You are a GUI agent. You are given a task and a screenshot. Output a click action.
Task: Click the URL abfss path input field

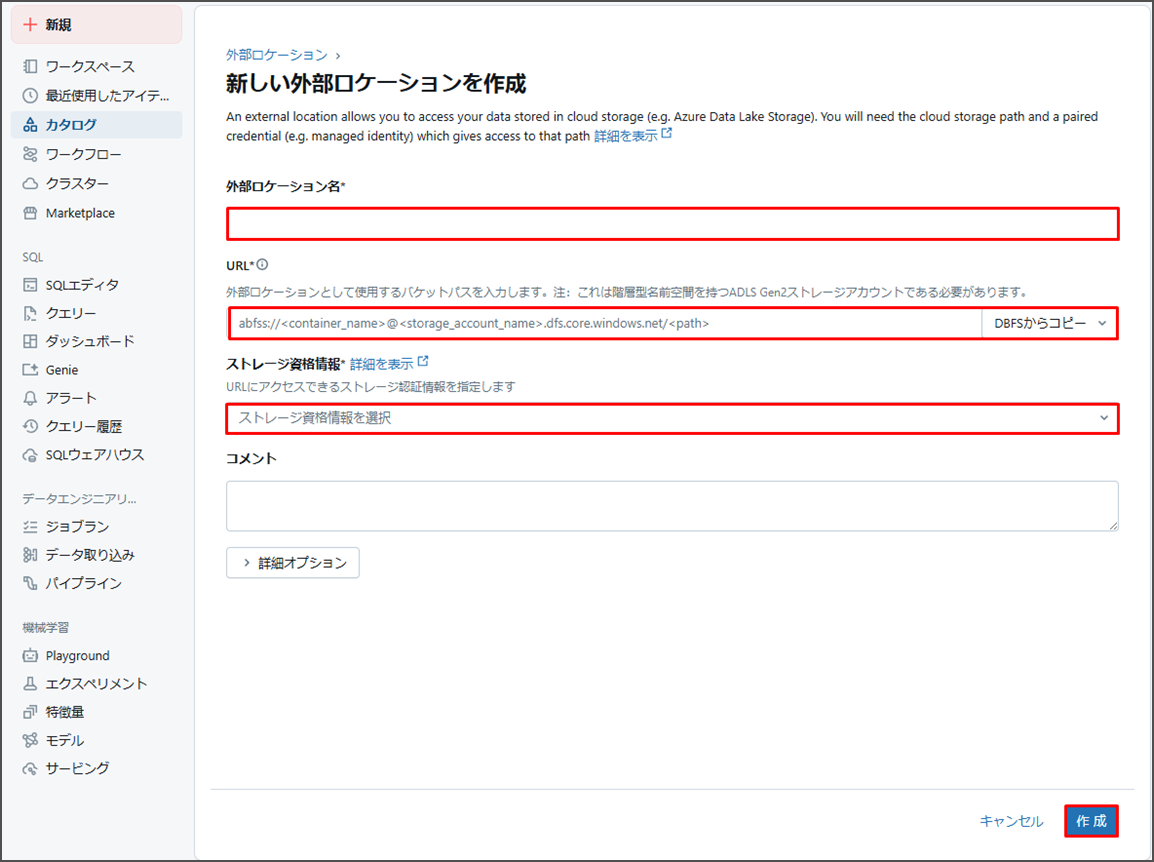pyautogui.click(x=605, y=323)
